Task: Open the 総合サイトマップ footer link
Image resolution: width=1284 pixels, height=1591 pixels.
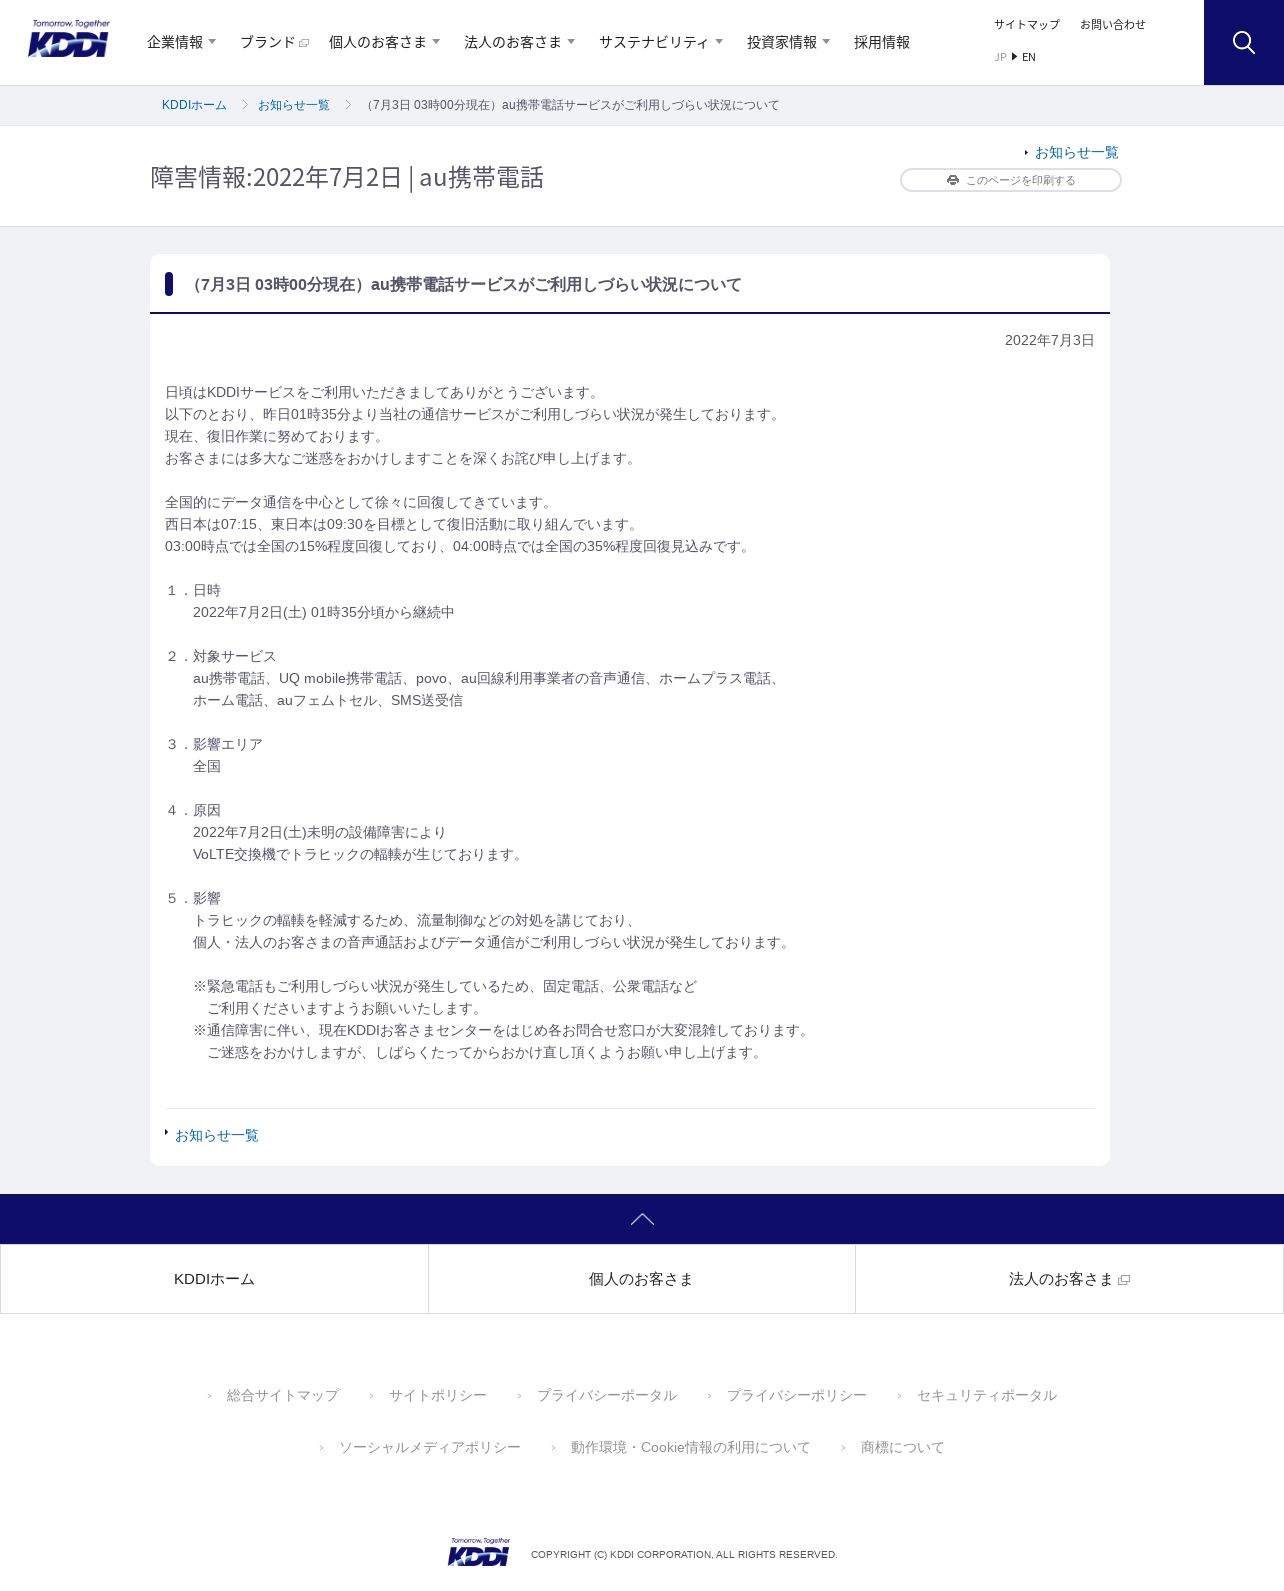Action: pyautogui.click(x=283, y=1395)
